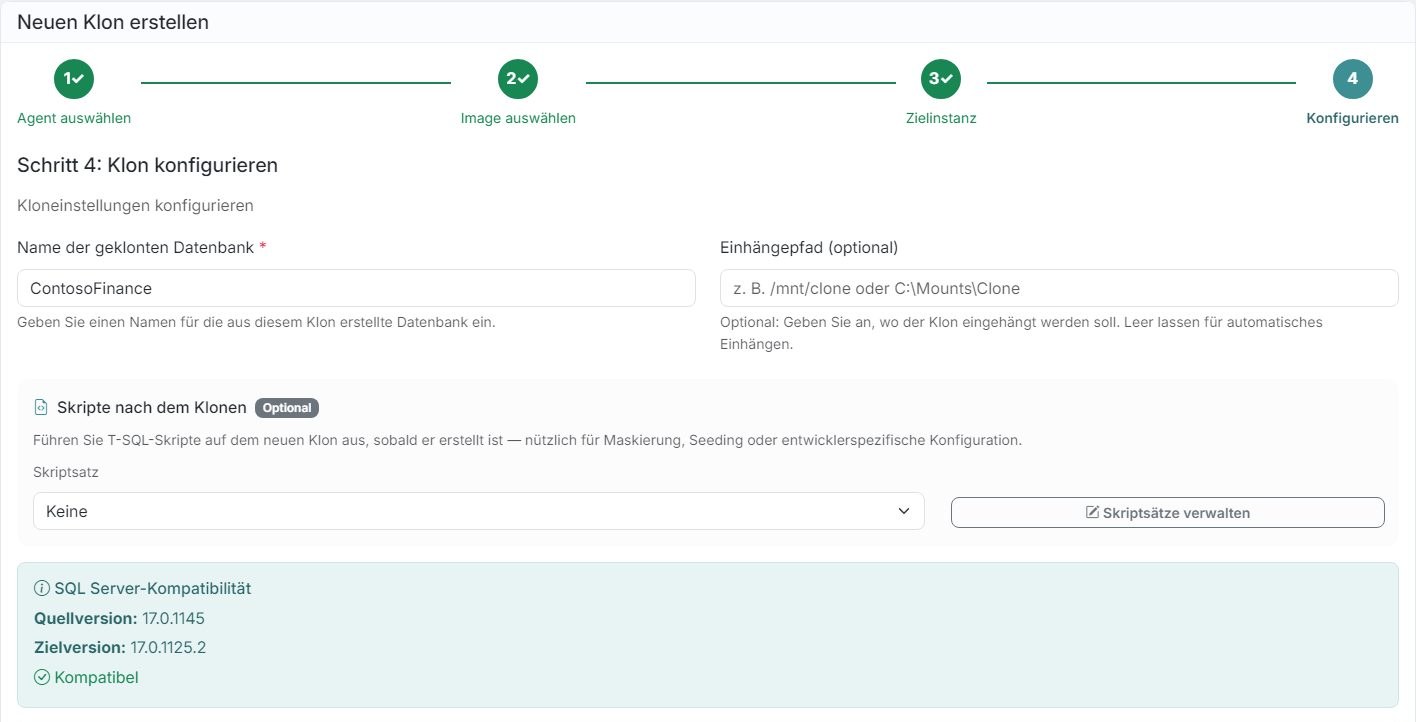Click the script file icon beside Skripte nach dem Klonen
This screenshot has height=722, width=1416.
tap(41, 407)
